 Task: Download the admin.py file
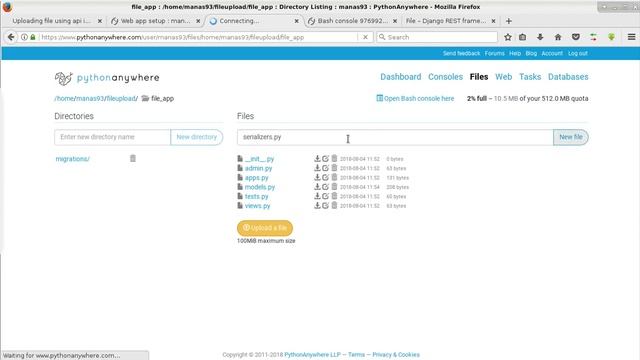click(317, 168)
